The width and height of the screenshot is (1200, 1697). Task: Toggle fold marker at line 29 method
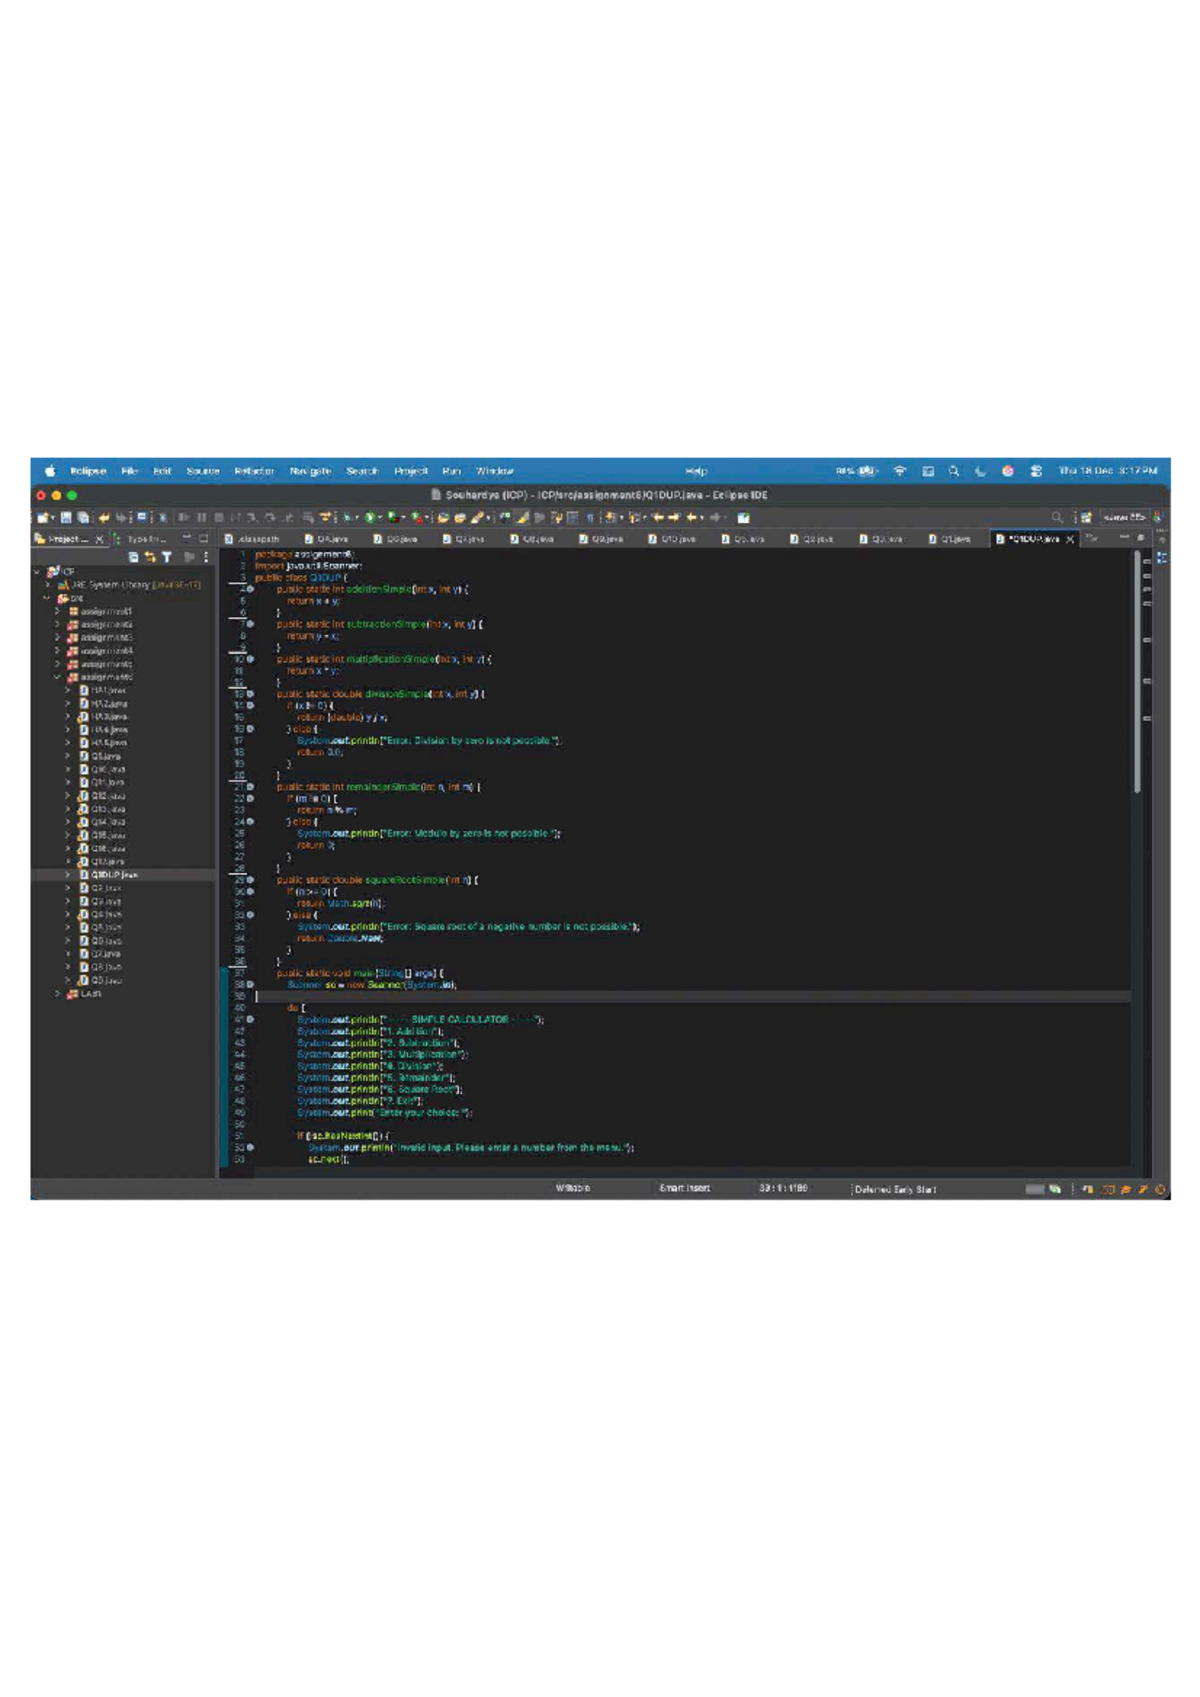pyautogui.click(x=250, y=880)
